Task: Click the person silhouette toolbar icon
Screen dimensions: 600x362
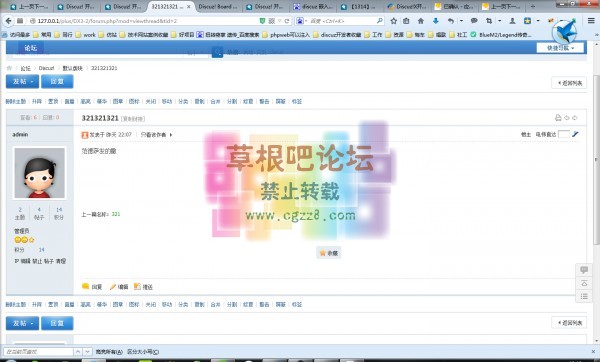Action: pyautogui.click(x=512, y=21)
